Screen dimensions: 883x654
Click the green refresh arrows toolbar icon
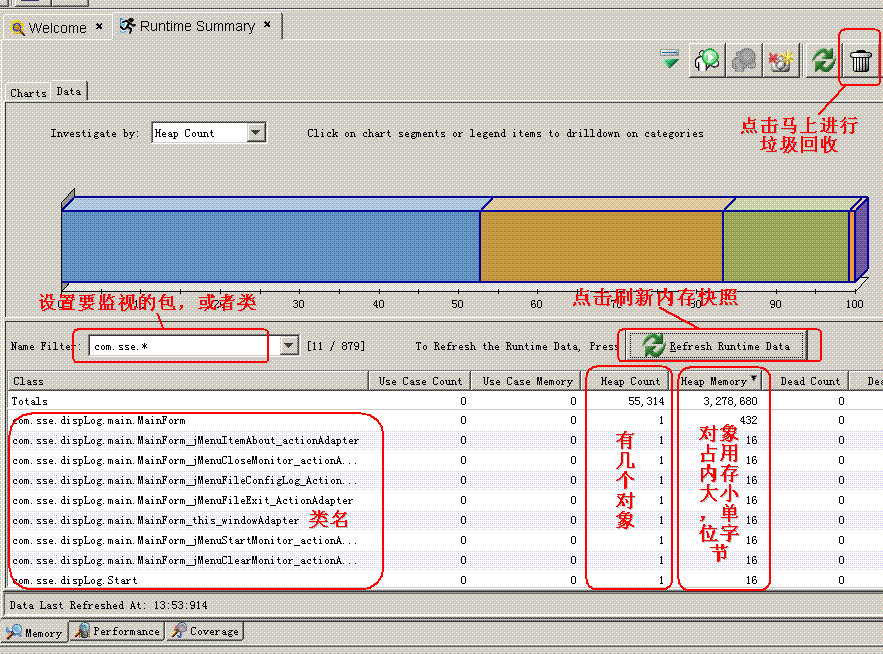822,61
